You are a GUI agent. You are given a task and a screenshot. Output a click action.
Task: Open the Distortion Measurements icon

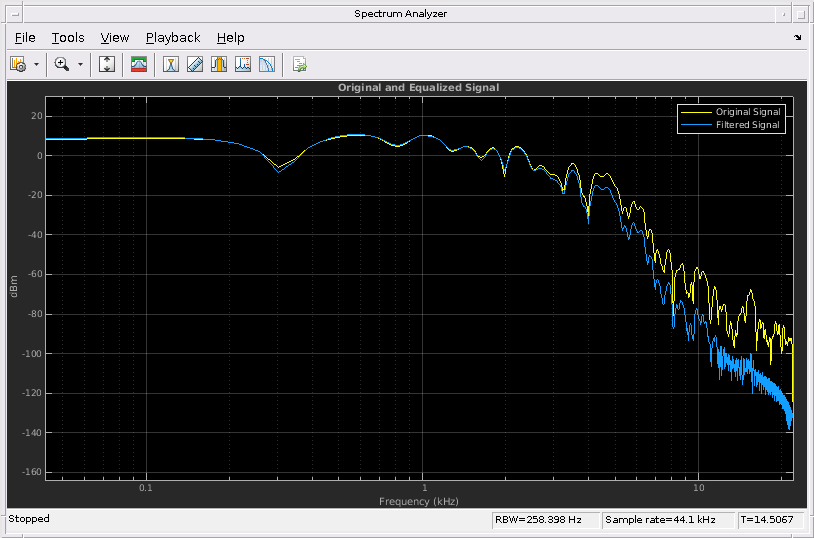(x=242, y=64)
